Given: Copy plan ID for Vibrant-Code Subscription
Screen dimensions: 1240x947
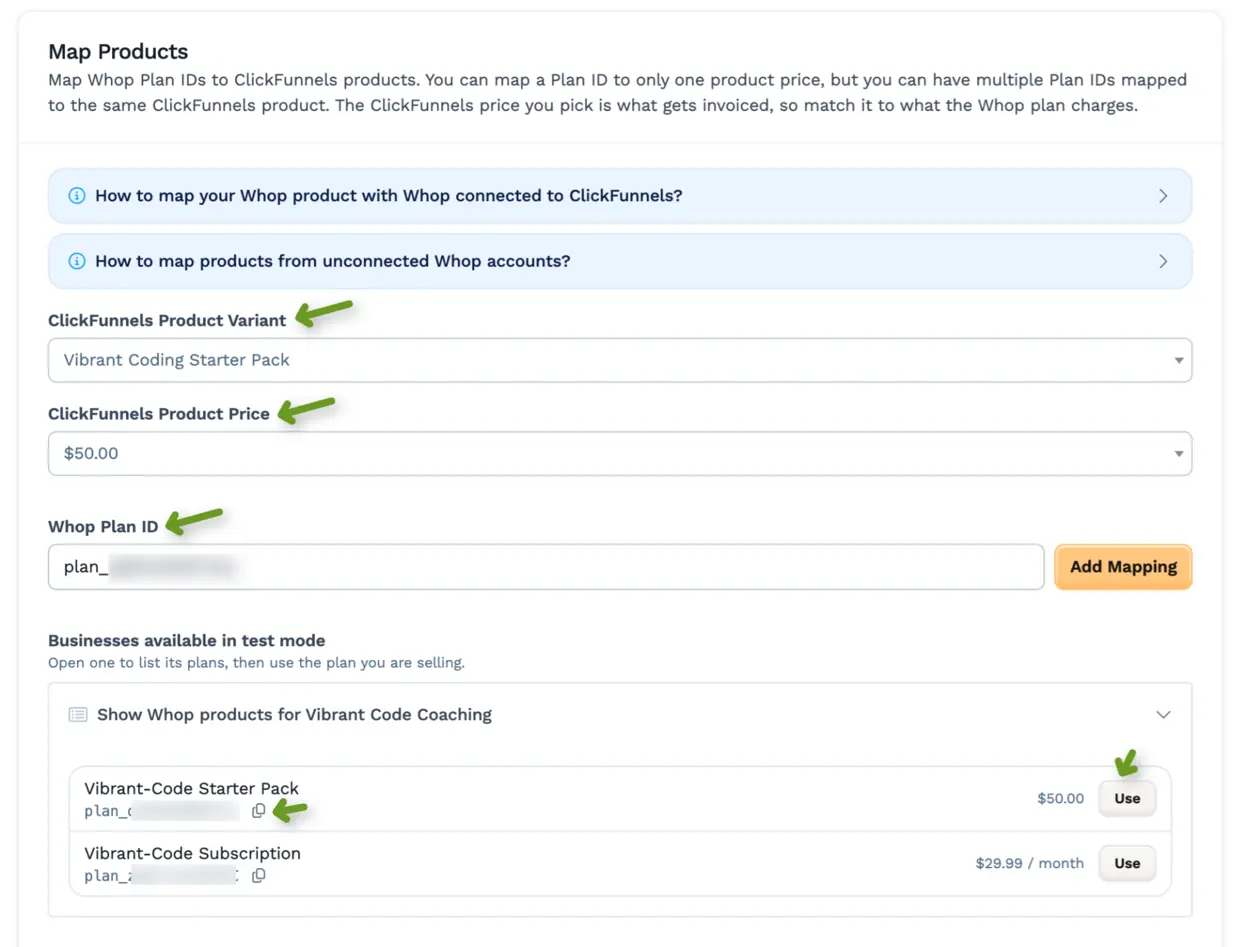Looking at the screenshot, I should pyautogui.click(x=259, y=876).
